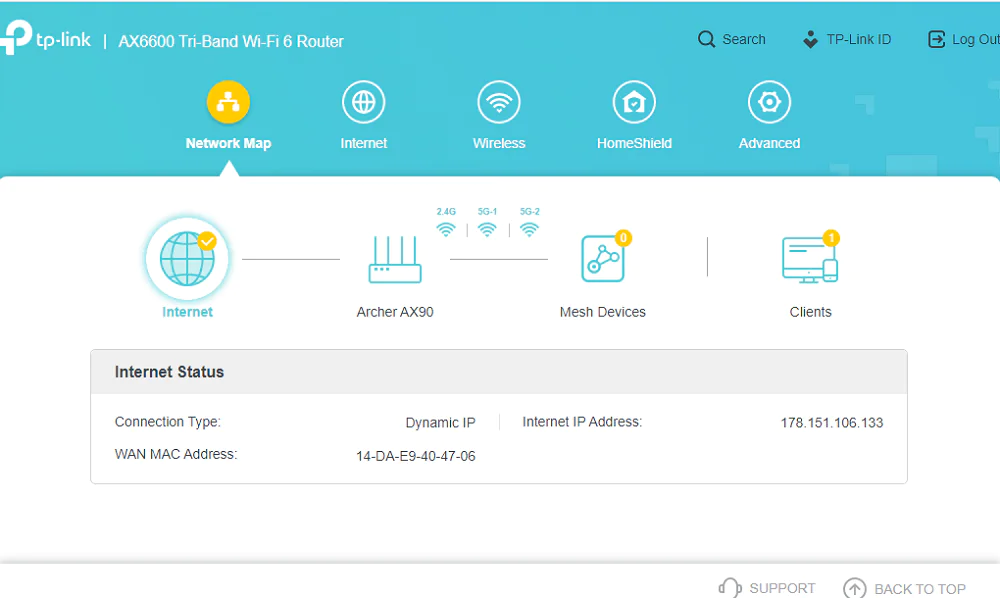The image size is (1000, 598).
Task: Click the WAN MAC Address label
Action: click(x=176, y=454)
